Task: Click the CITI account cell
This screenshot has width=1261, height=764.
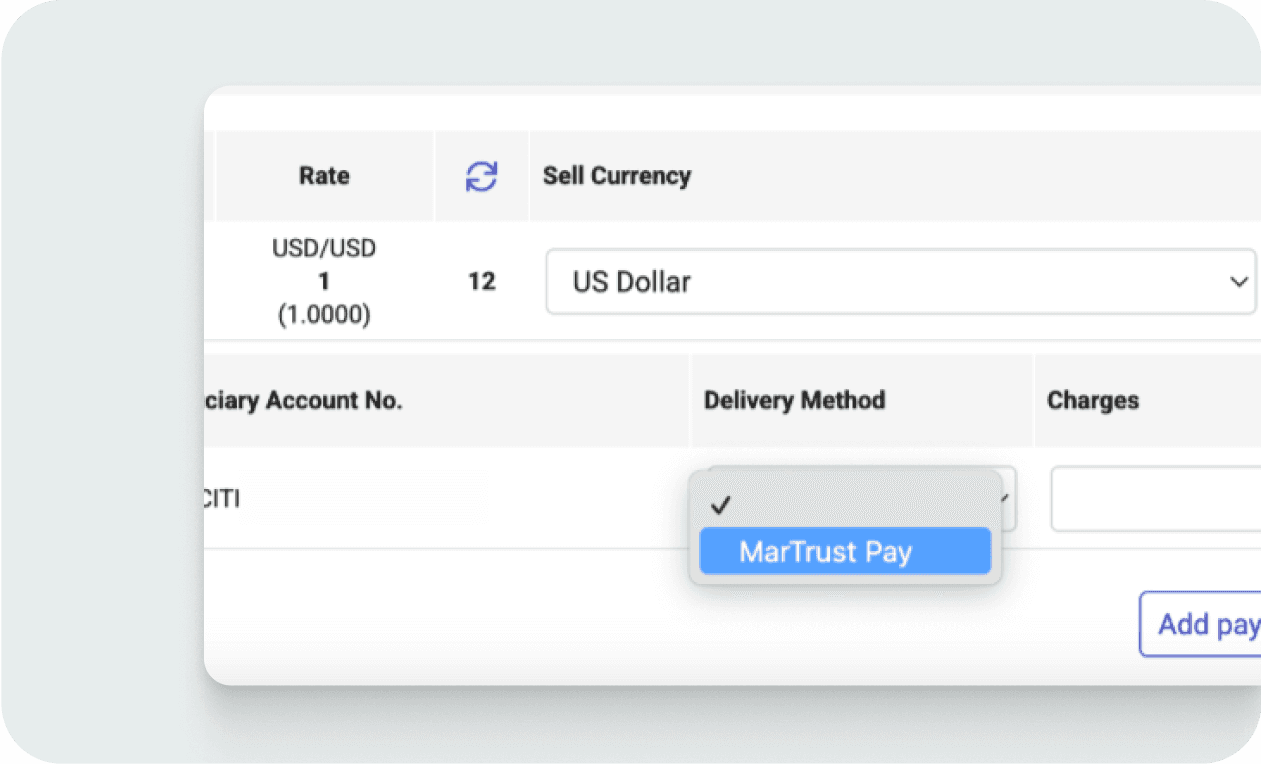Action: (222, 498)
